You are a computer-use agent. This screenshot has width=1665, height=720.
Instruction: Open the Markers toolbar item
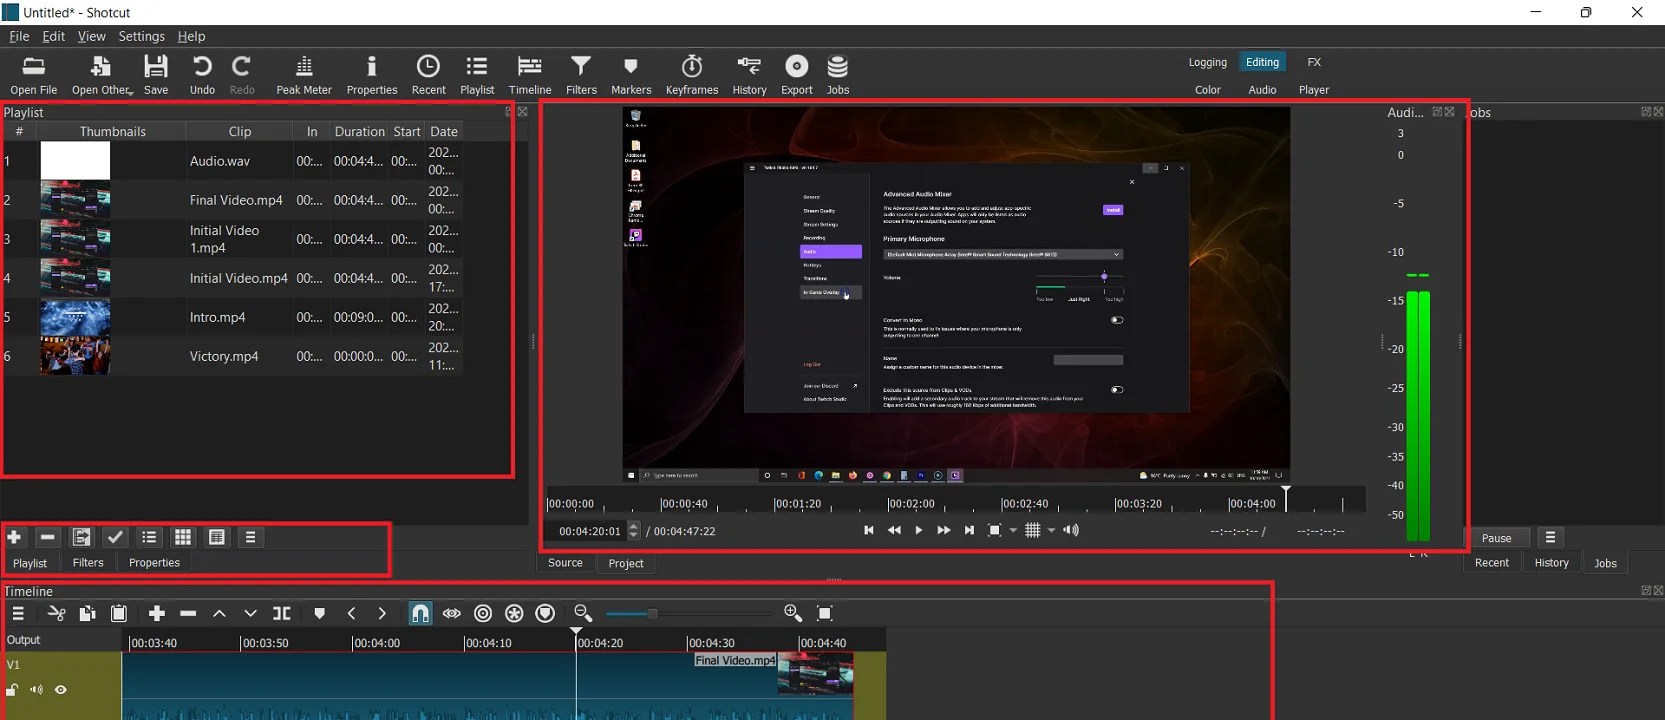(631, 75)
